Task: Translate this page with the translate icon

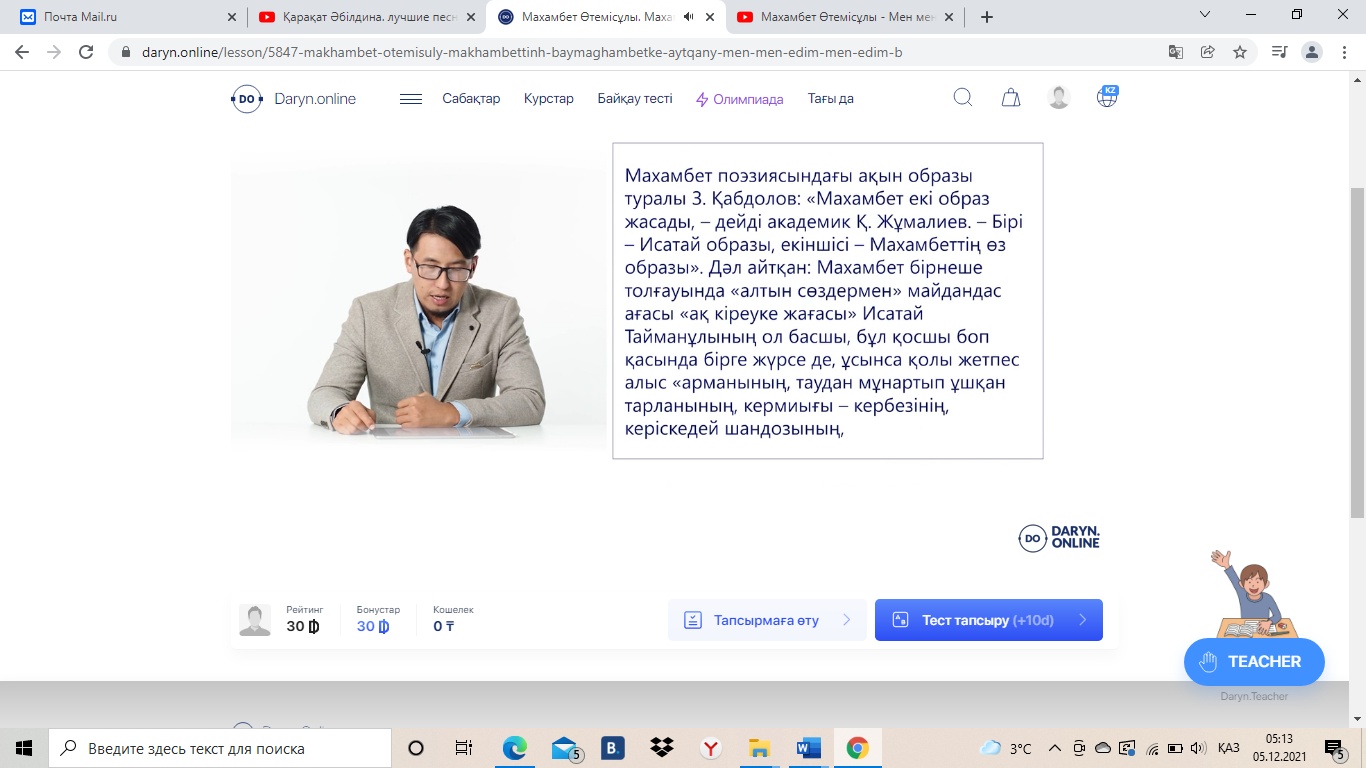Action: pyautogui.click(x=1176, y=52)
